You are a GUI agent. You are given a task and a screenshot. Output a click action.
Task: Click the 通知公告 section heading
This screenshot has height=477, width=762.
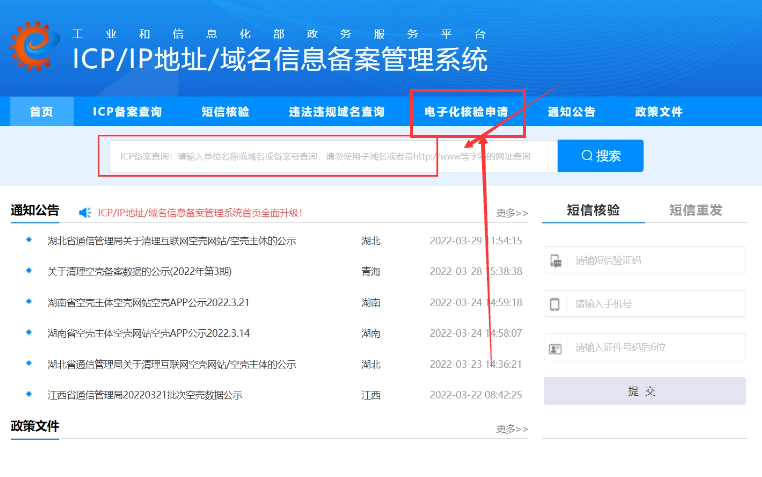click(35, 210)
